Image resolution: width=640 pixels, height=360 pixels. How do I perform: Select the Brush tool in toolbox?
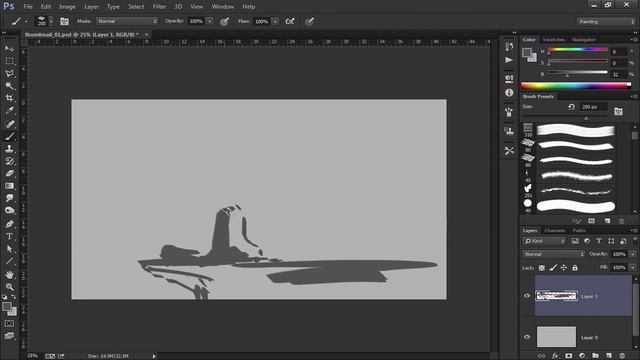(9, 136)
